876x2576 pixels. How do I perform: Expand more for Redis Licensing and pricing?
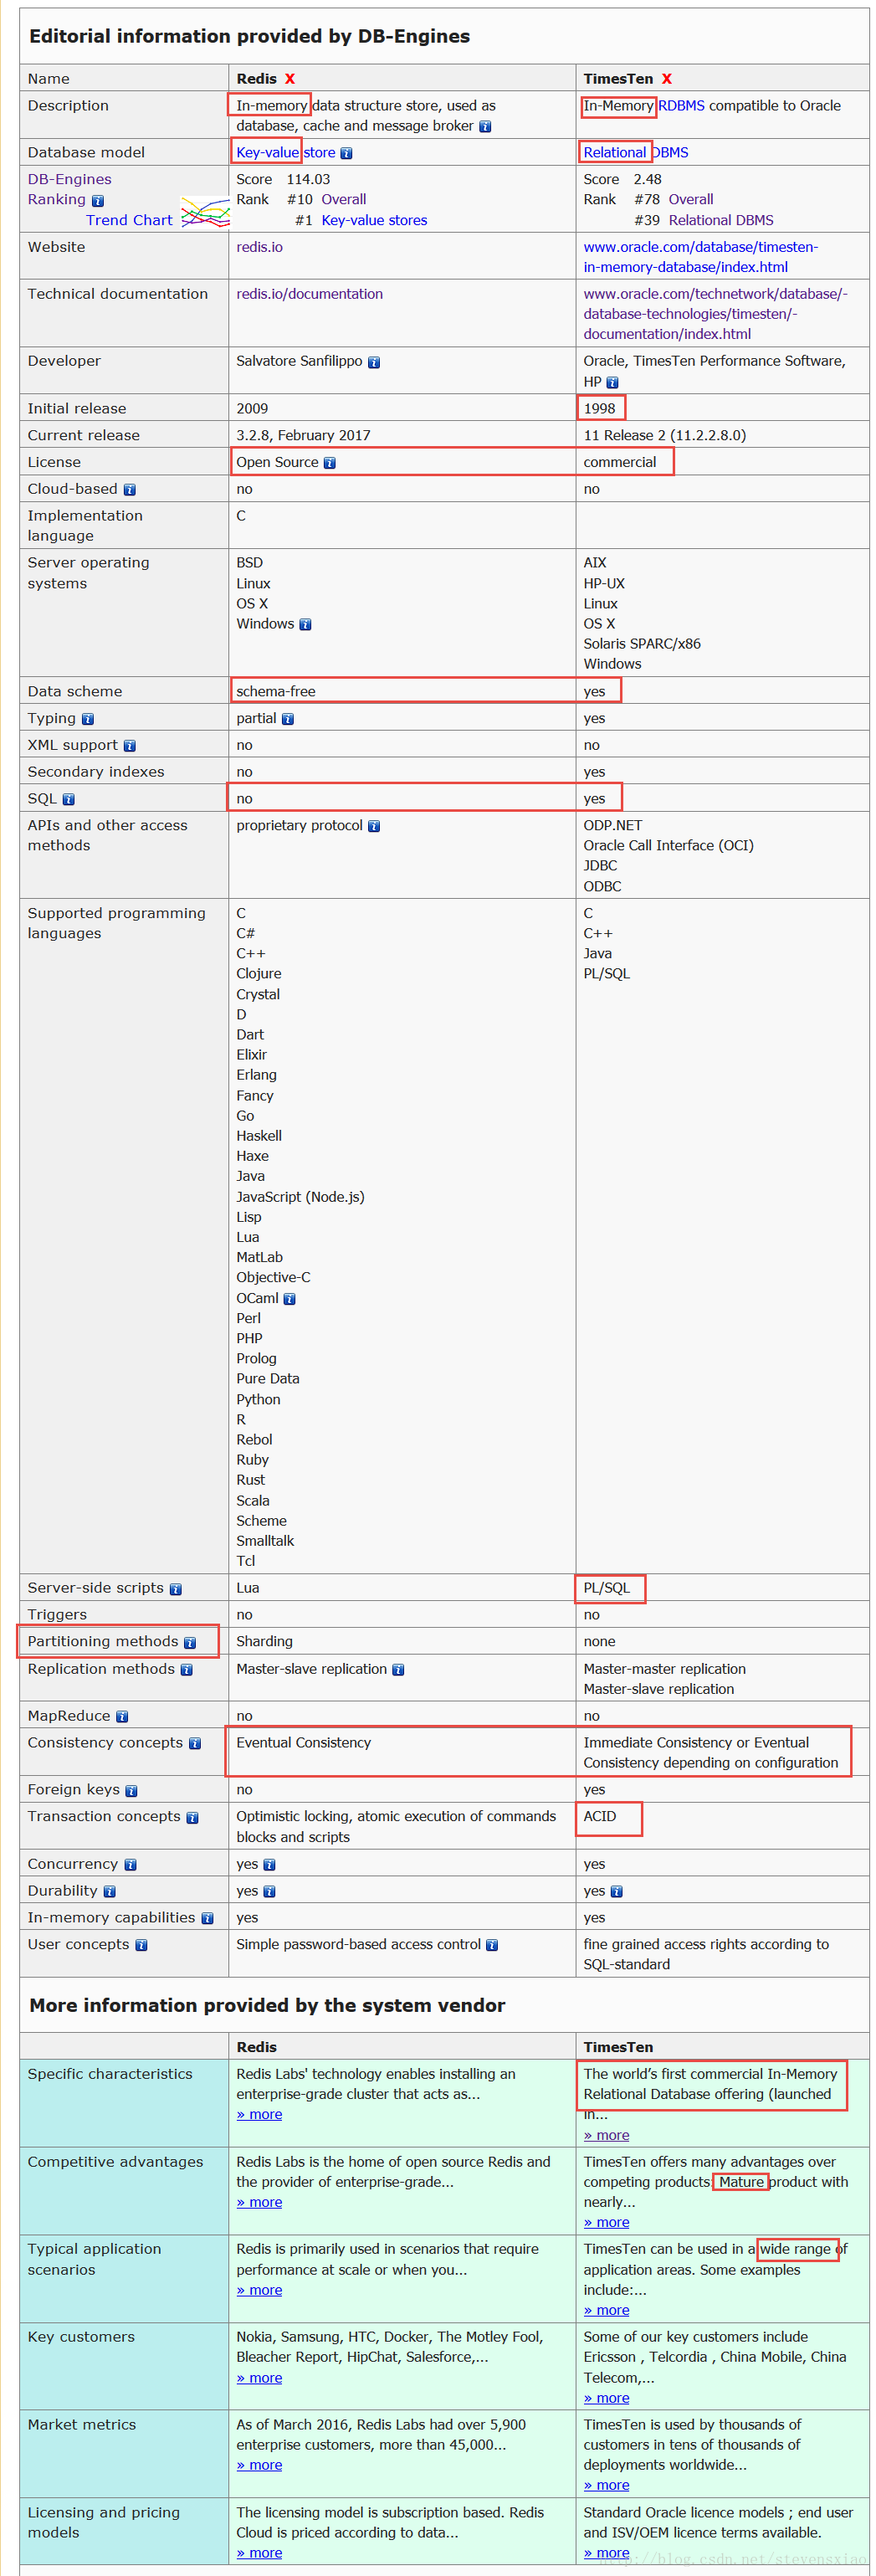point(259,2552)
